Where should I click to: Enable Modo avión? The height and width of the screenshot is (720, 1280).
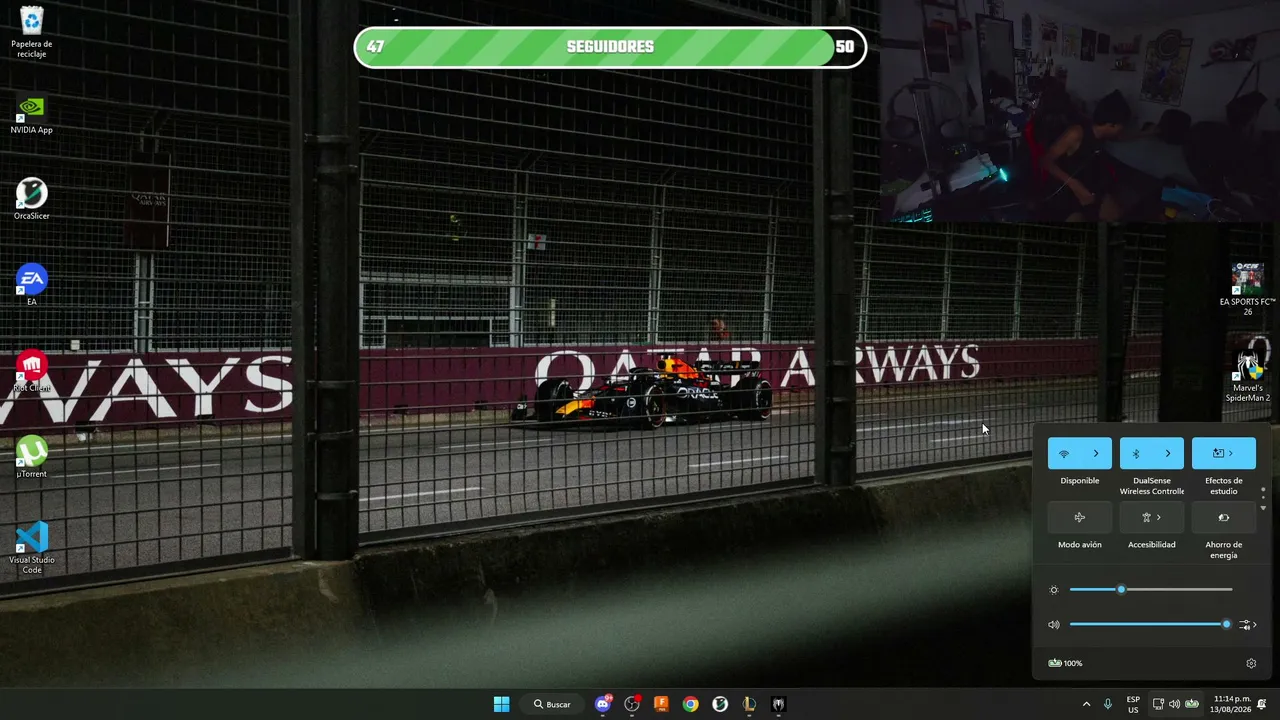coord(1080,518)
